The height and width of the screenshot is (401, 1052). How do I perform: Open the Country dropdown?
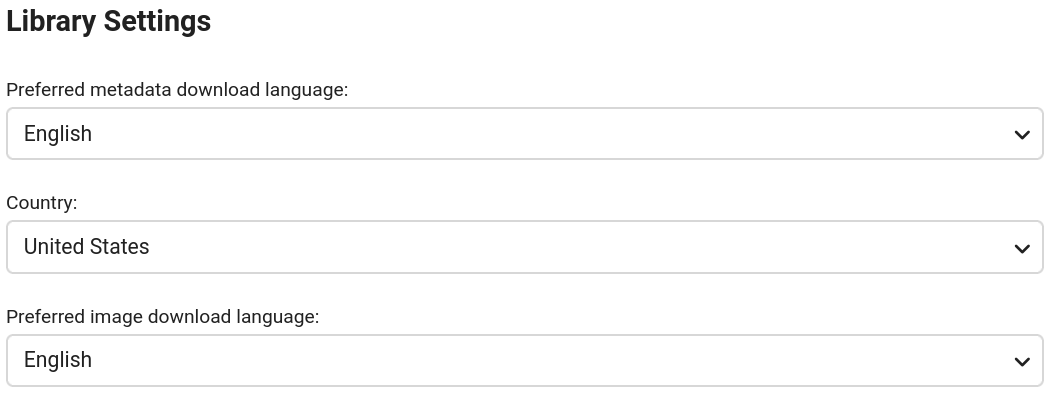(x=524, y=247)
